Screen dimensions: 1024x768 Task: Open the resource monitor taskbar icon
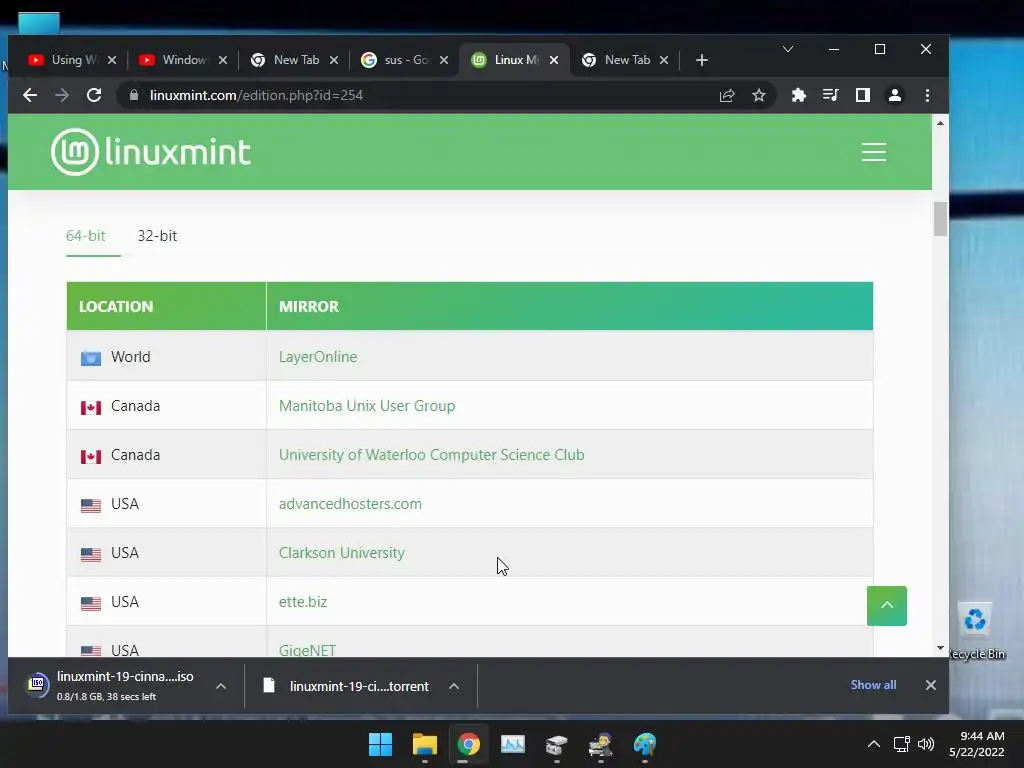513,744
